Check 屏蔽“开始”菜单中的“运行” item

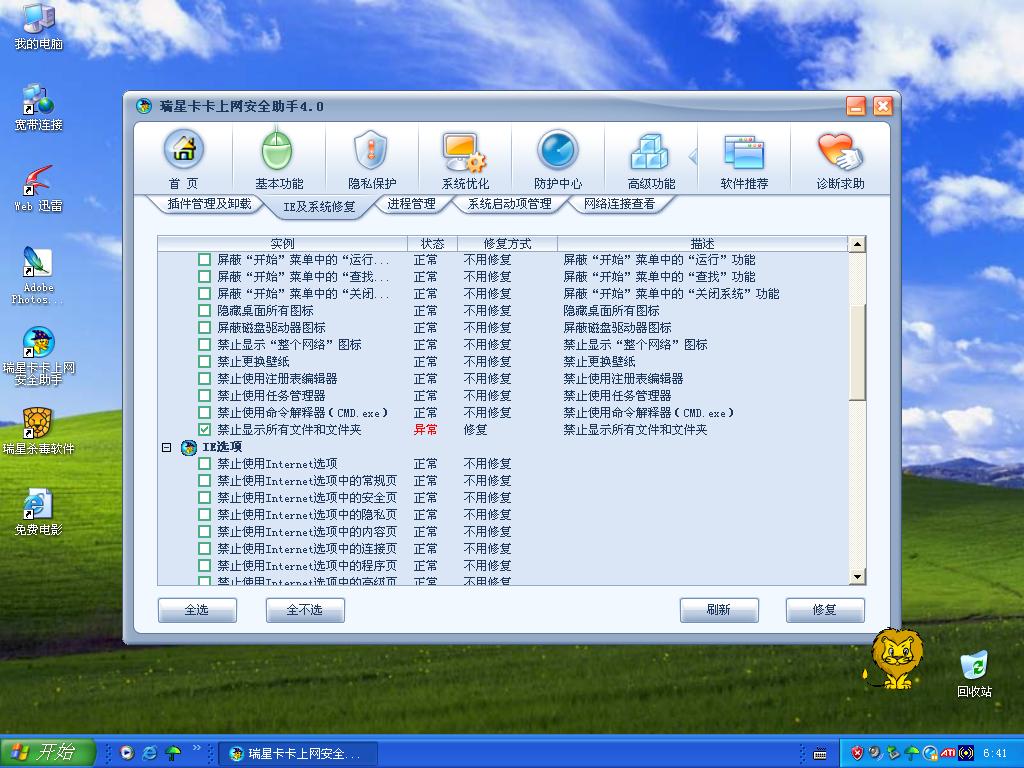(204, 260)
